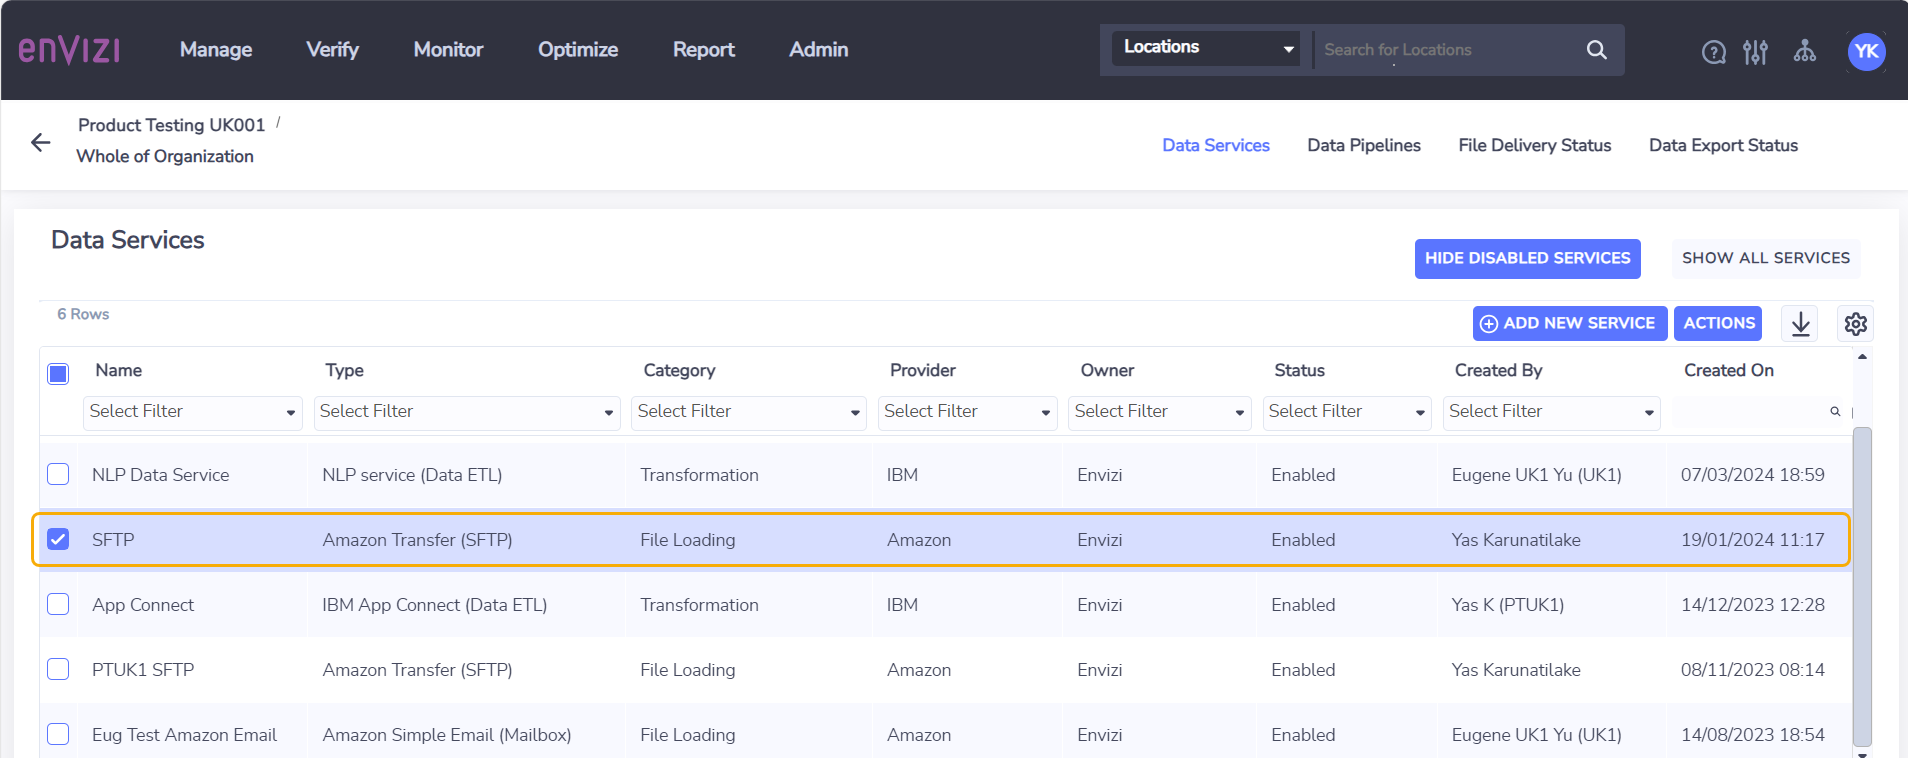This screenshot has width=1908, height=758.
Task: Click Add New Service button
Action: [1570, 324]
